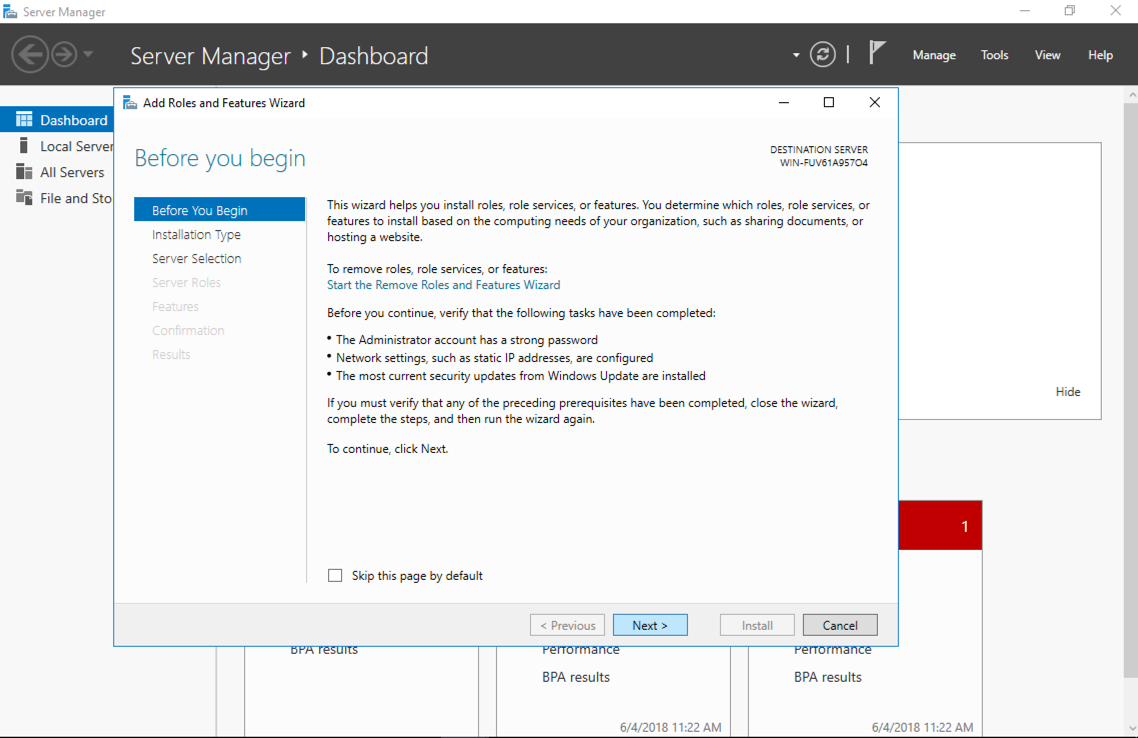Click the Server Manager app icon in title bar
This screenshot has height=738, width=1138.
click(x=10, y=12)
